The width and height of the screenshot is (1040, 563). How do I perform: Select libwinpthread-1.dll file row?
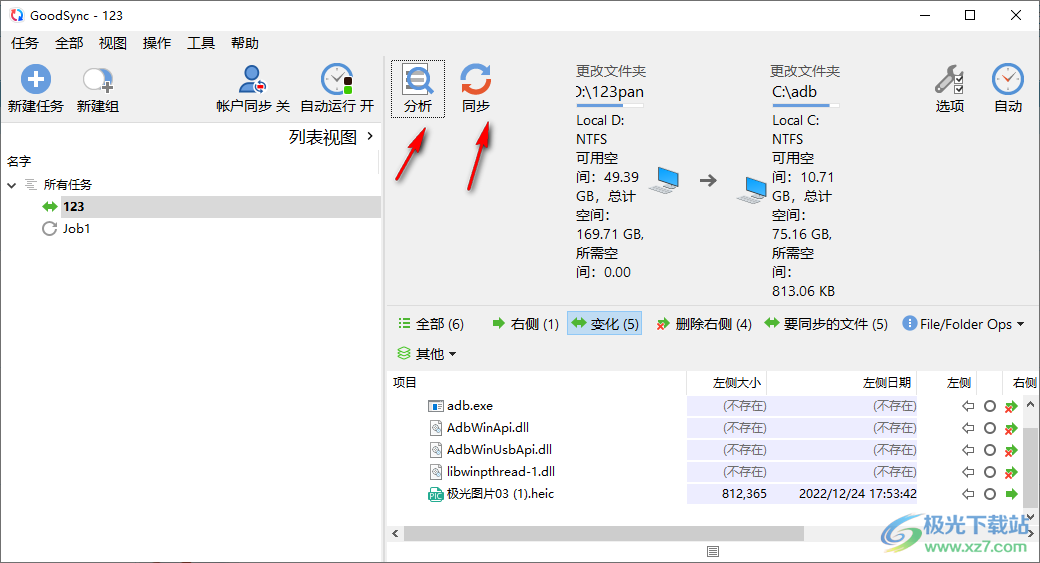[x=501, y=471]
